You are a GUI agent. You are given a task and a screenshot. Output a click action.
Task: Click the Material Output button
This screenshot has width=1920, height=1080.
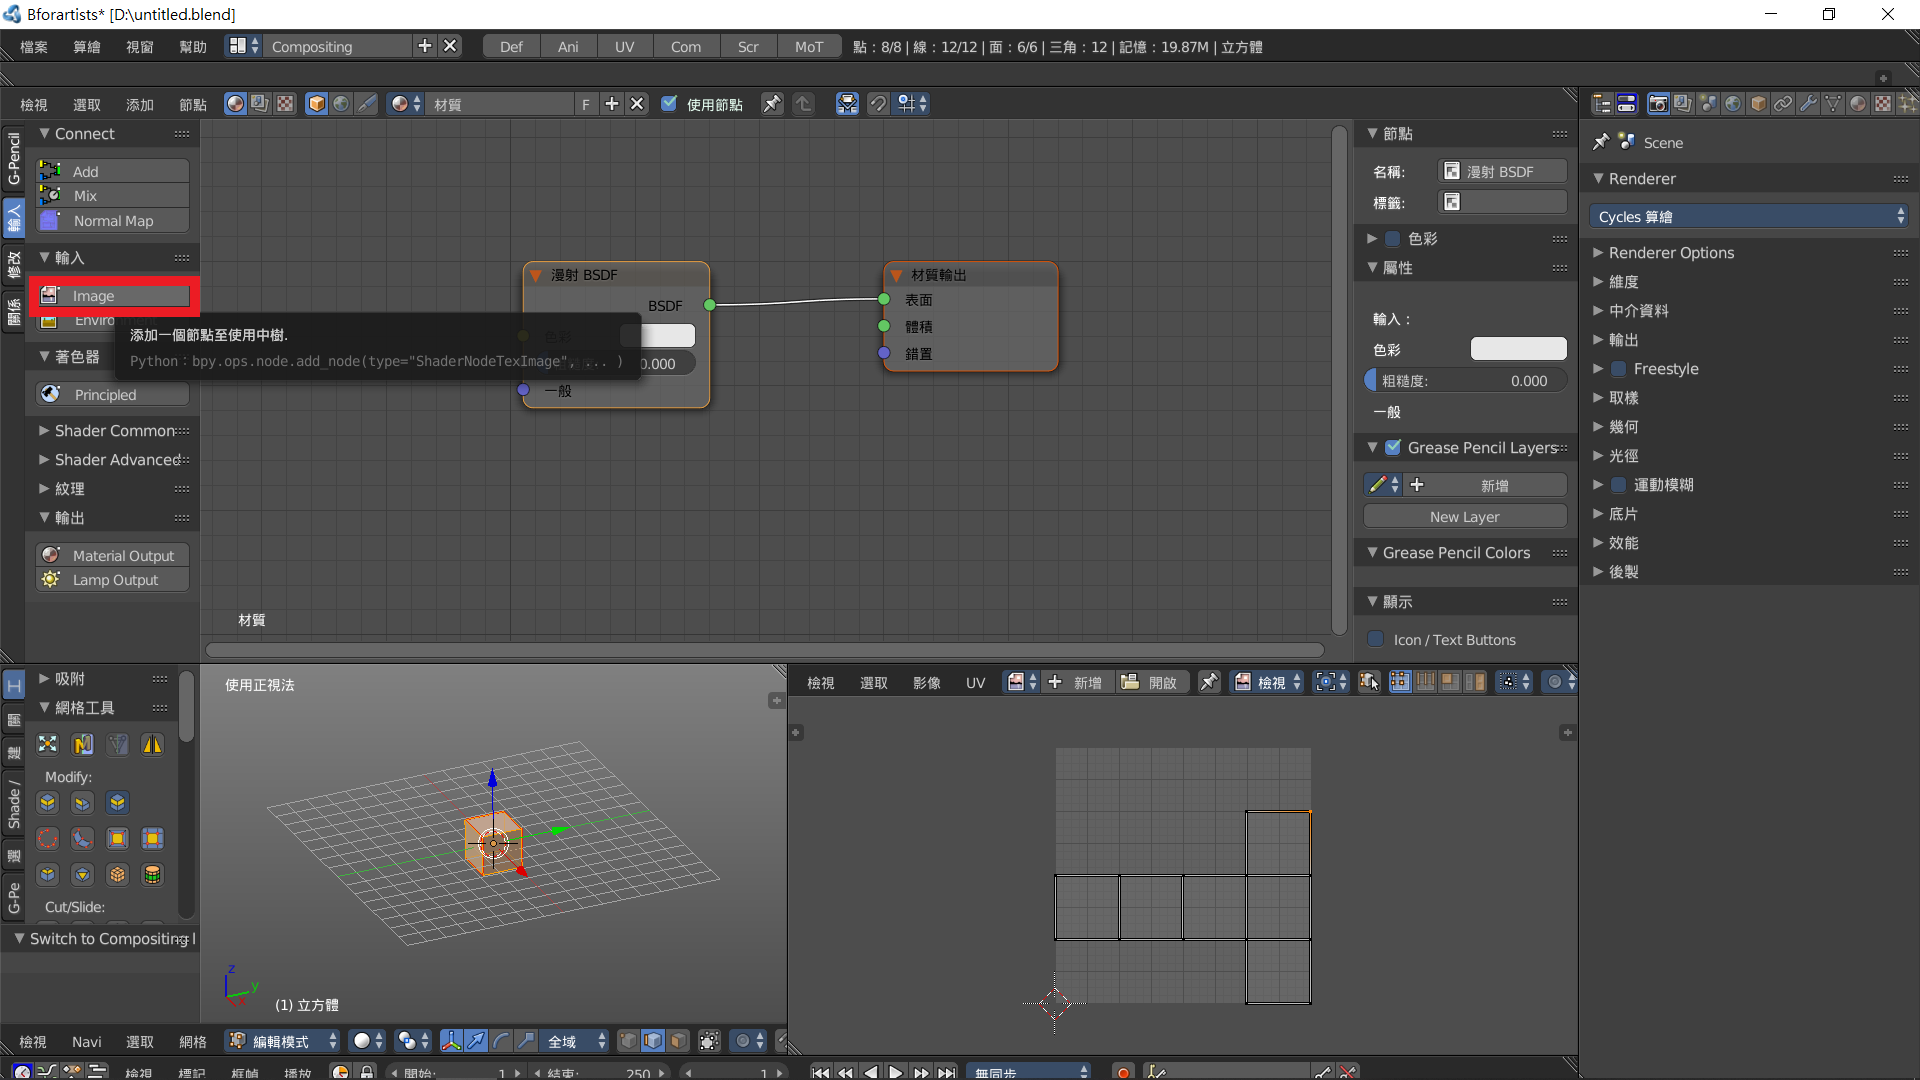(x=113, y=556)
